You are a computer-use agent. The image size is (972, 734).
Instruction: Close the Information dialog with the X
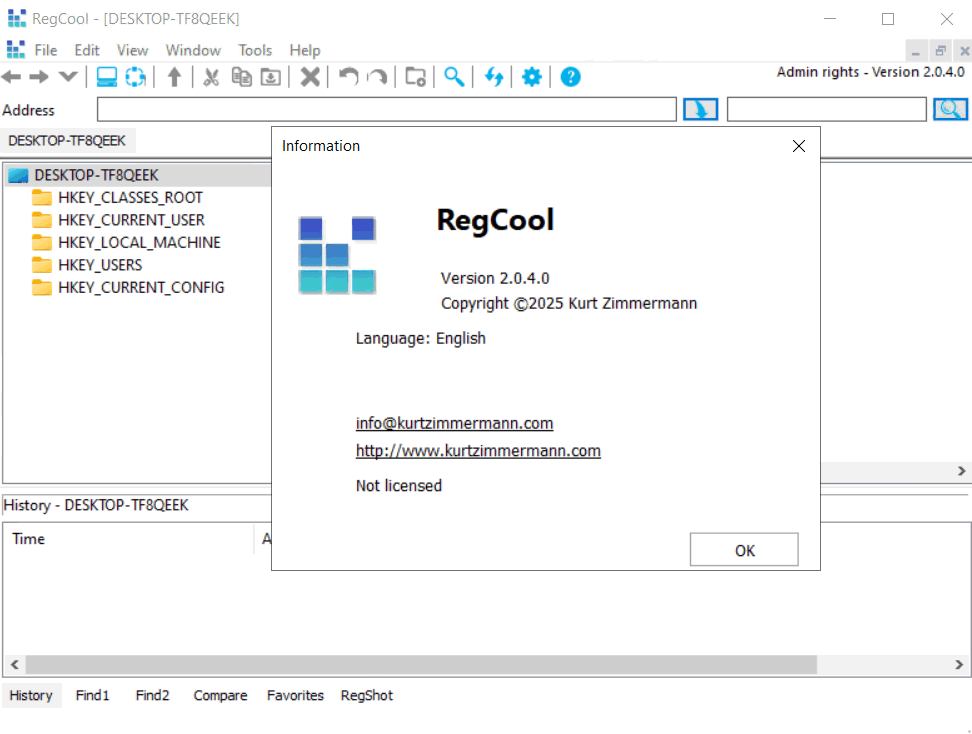(799, 146)
